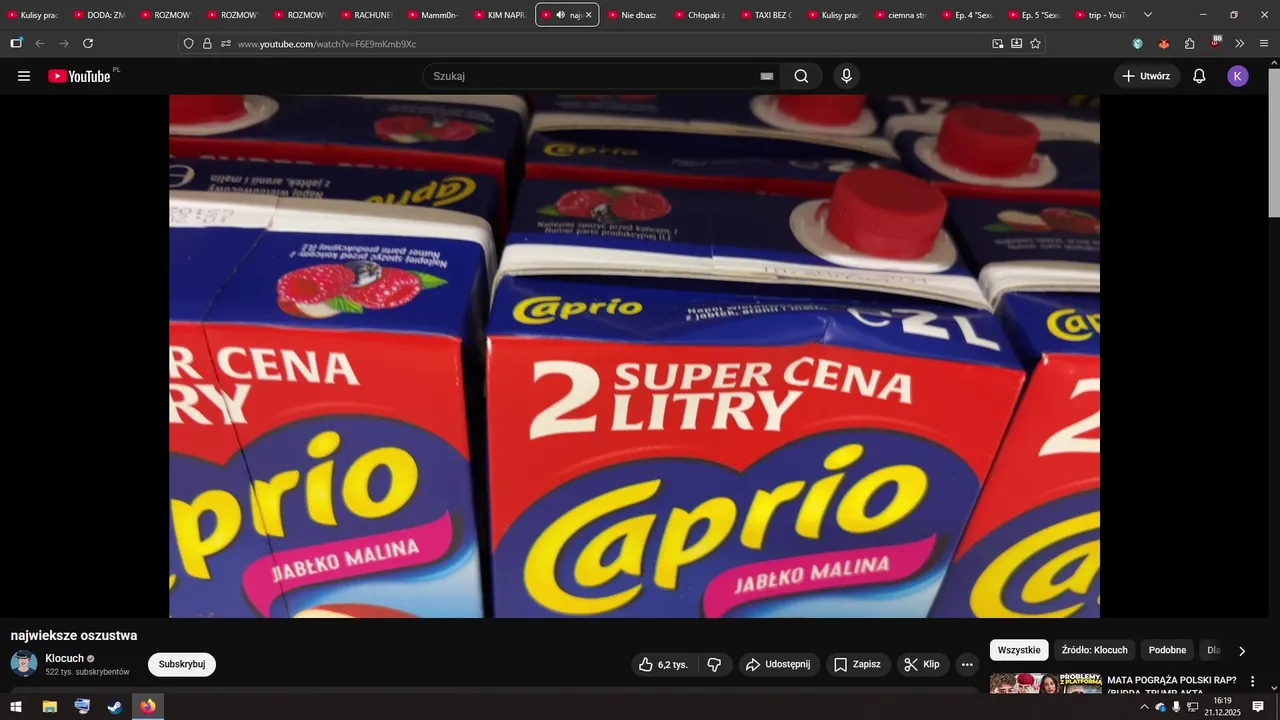Open the purple K account avatar

point(1238,76)
